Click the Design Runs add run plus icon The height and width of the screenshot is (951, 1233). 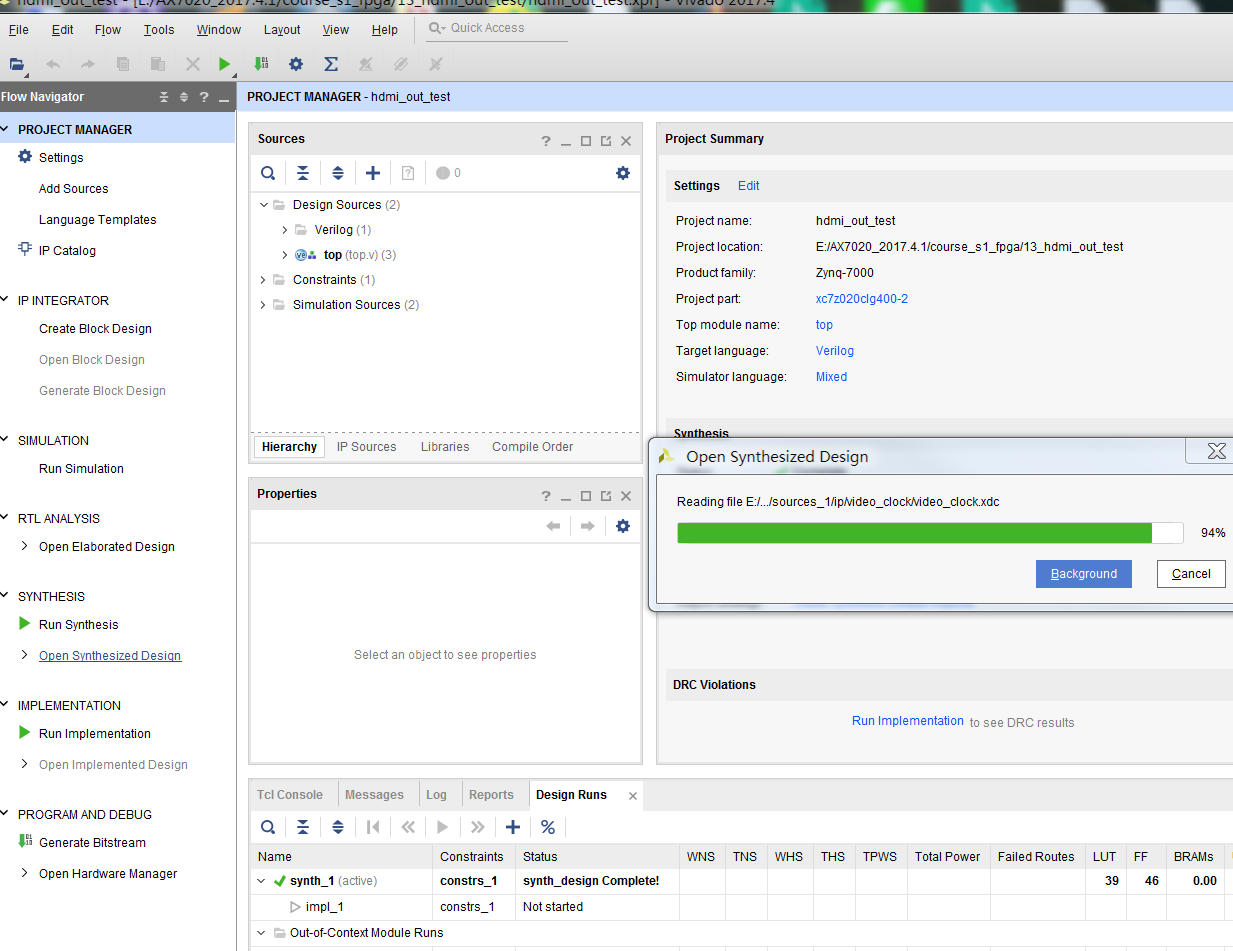[x=513, y=827]
